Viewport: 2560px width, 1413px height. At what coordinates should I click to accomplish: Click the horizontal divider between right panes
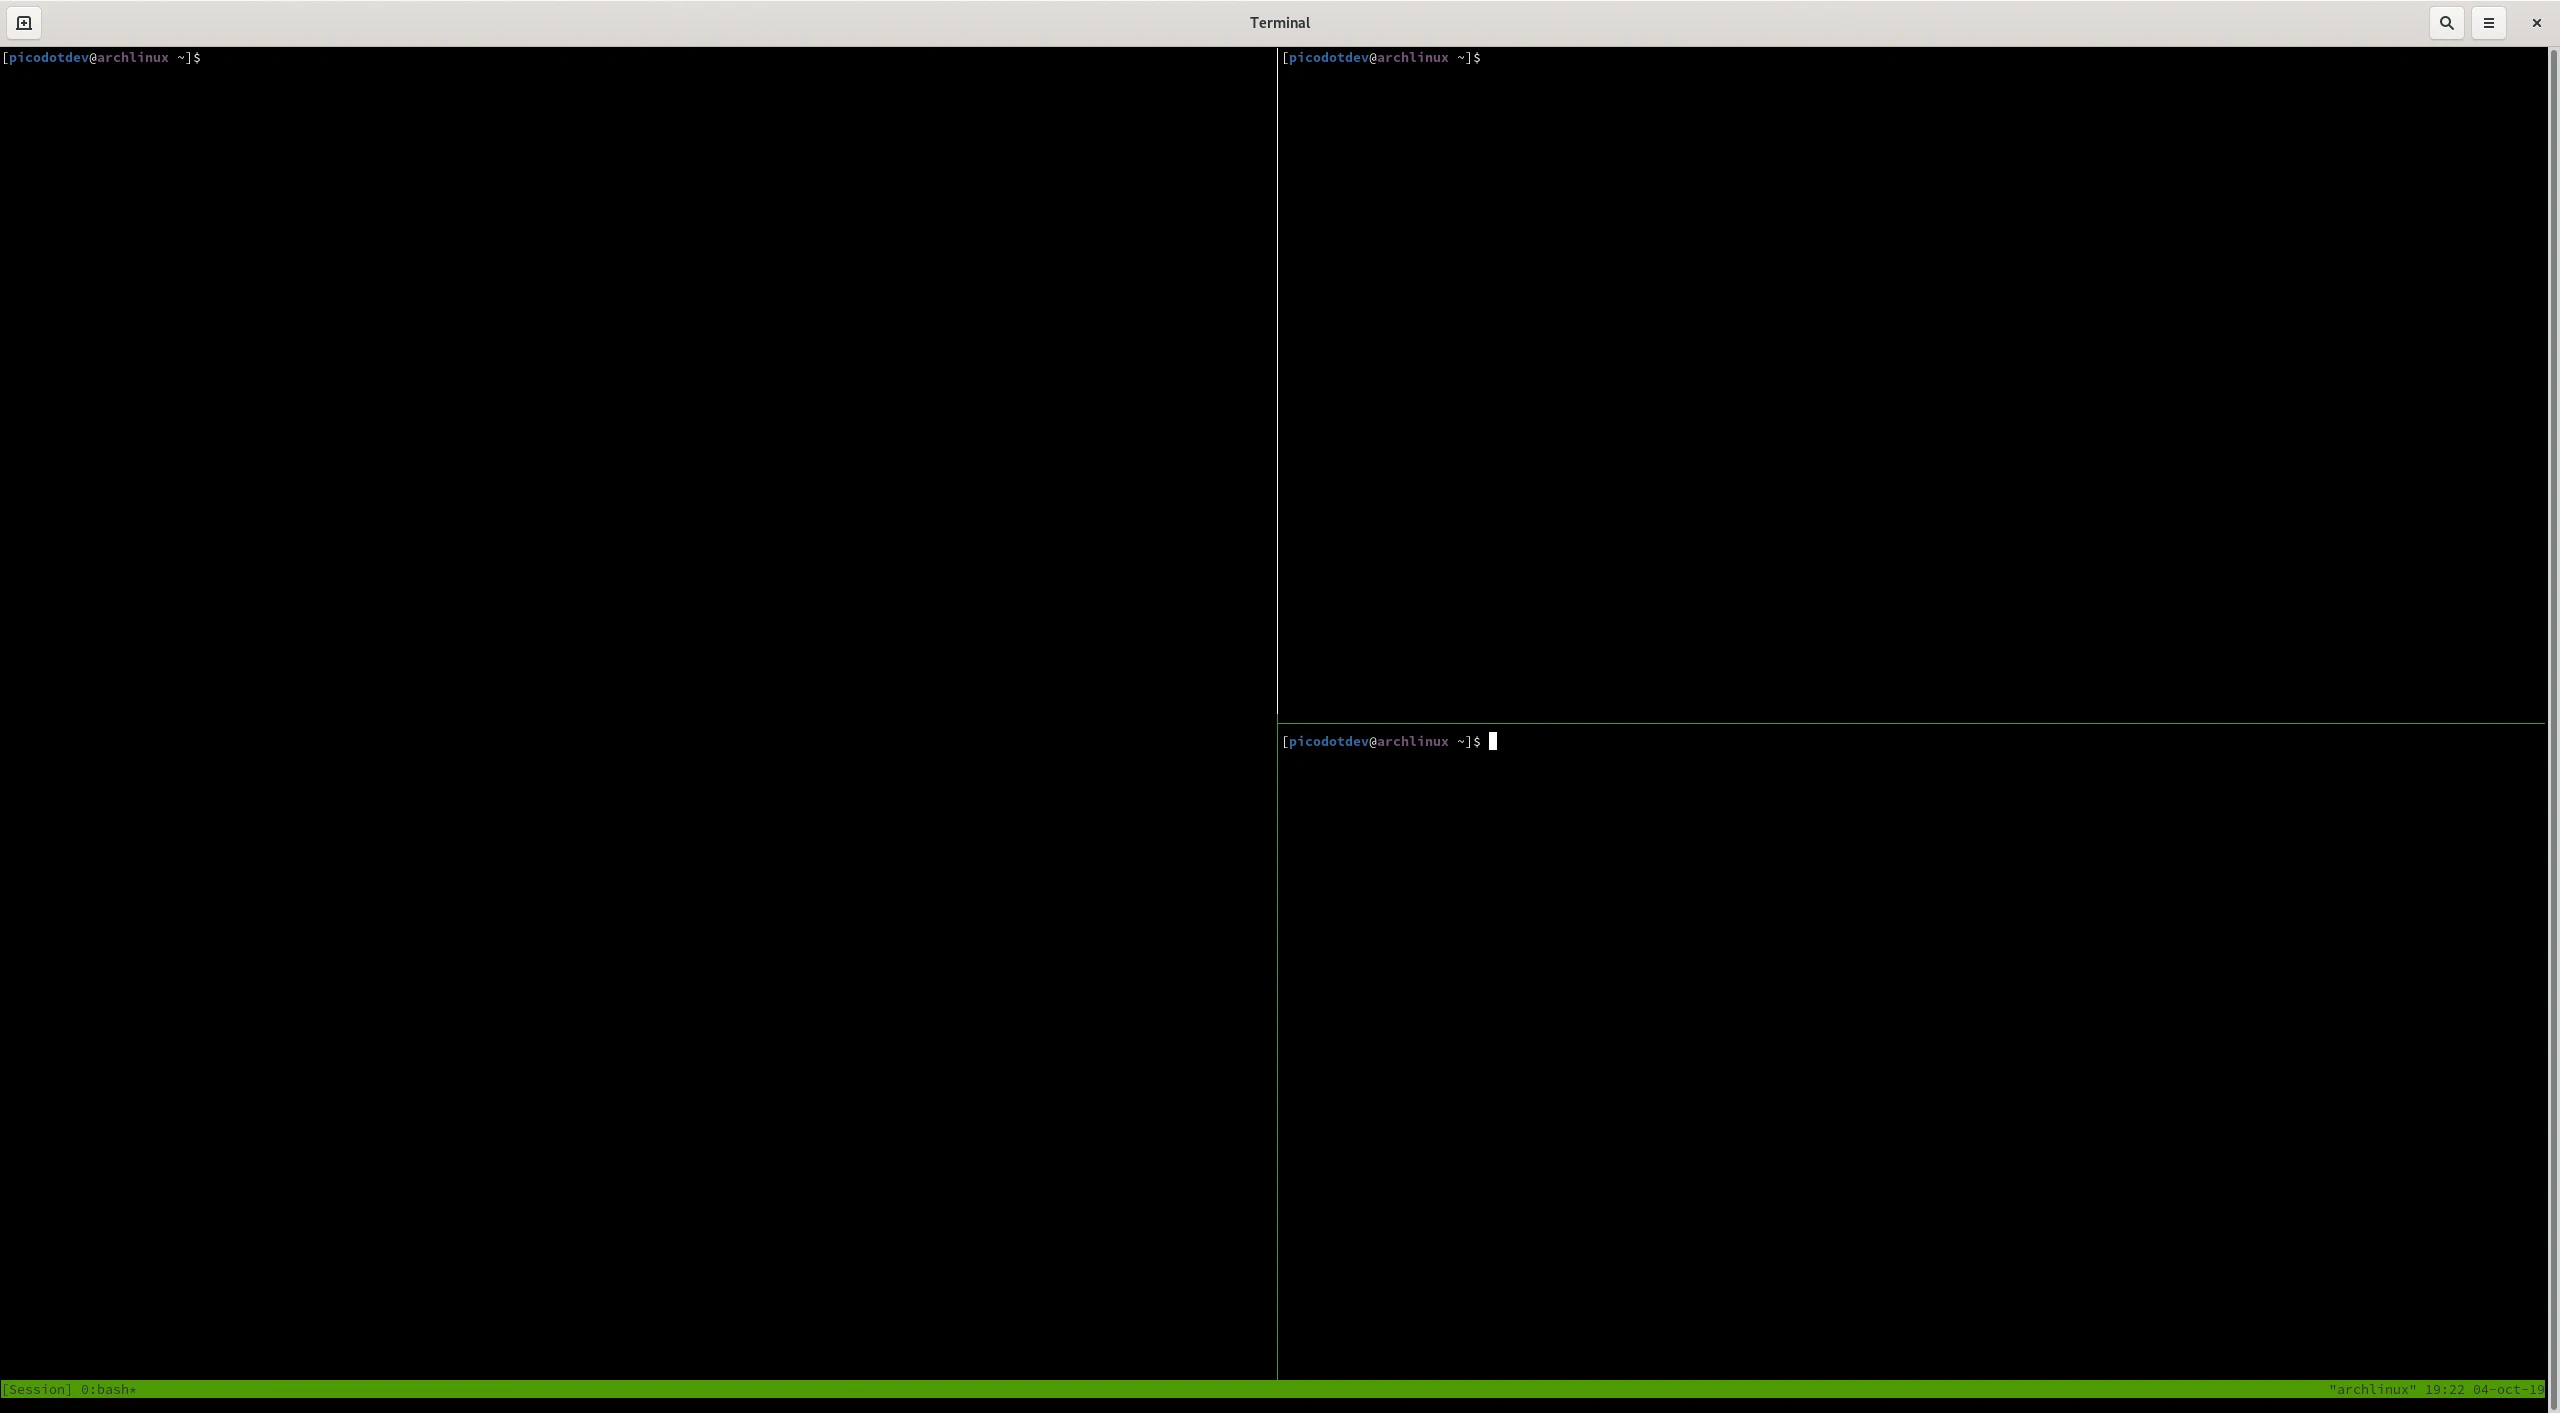click(1900, 714)
